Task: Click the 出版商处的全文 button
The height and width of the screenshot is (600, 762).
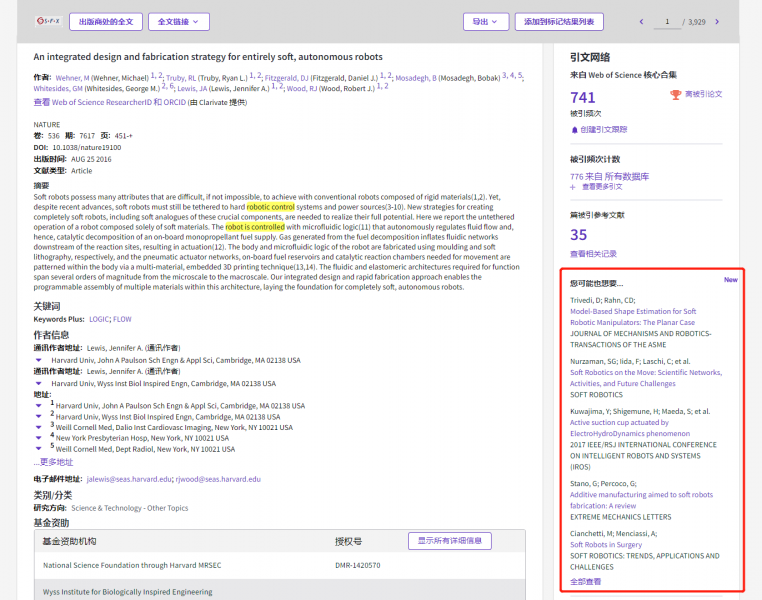Action: [105, 21]
